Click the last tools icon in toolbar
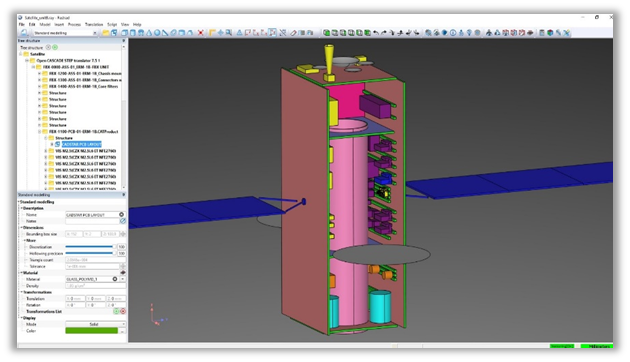The image size is (630, 362). point(567,33)
